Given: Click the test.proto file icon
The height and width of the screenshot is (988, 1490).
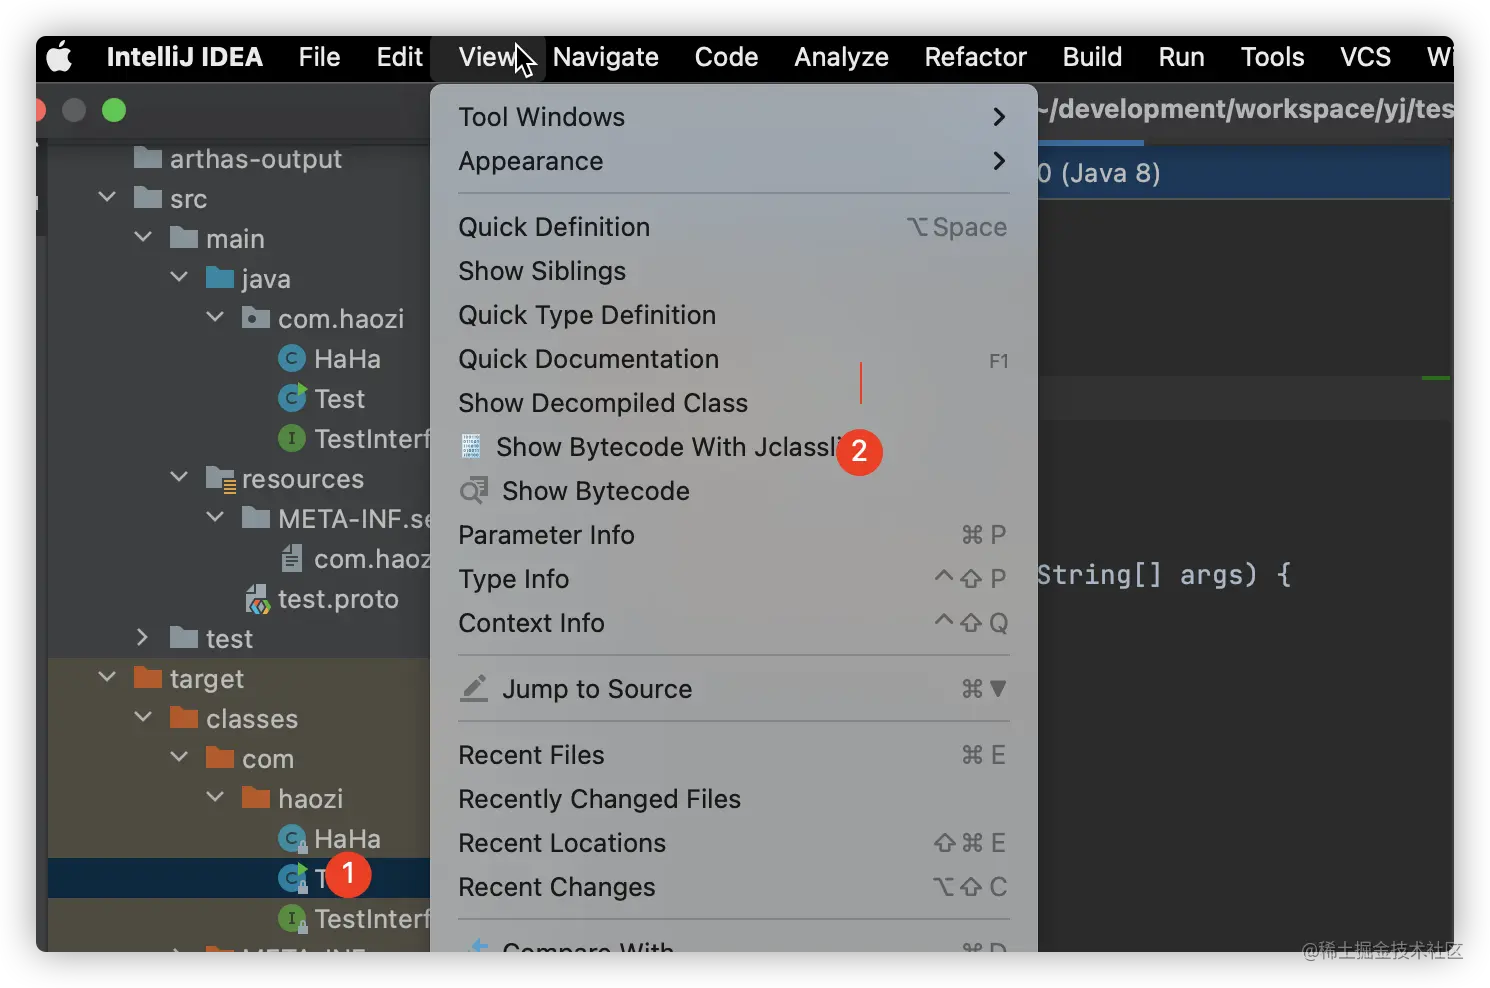Looking at the screenshot, I should point(257,599).
